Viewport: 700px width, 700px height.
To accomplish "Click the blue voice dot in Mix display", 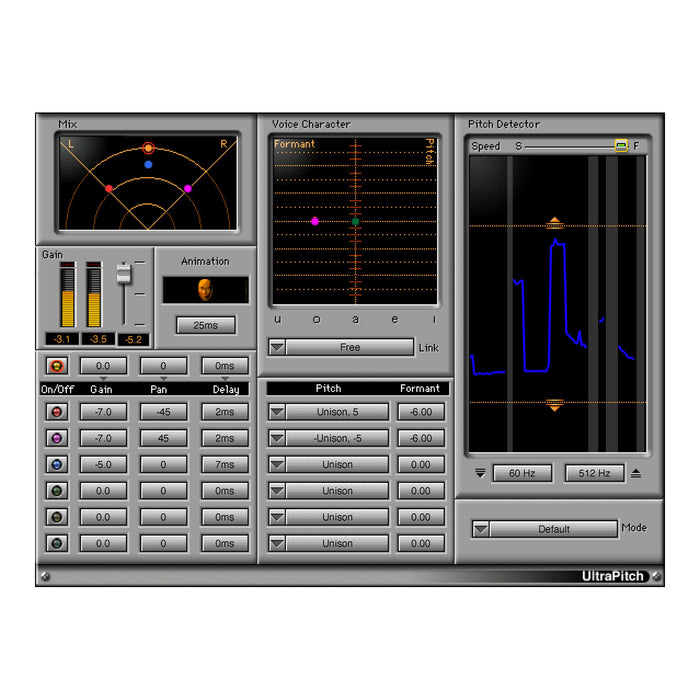I will click(148, 165).
